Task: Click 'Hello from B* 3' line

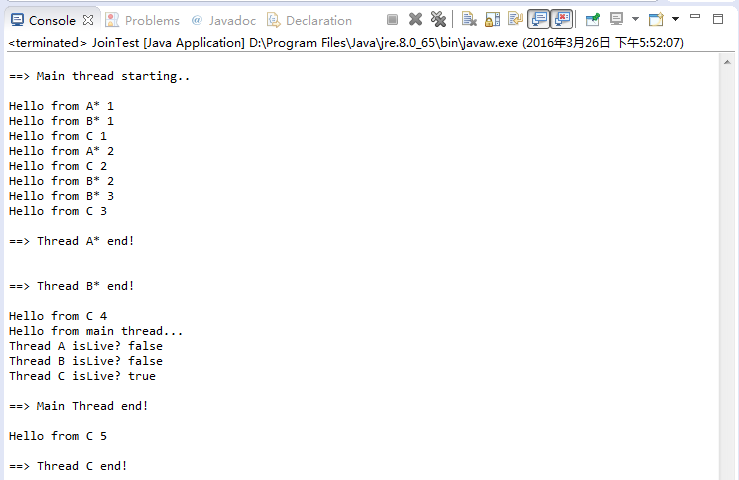Action: point(61,196)
